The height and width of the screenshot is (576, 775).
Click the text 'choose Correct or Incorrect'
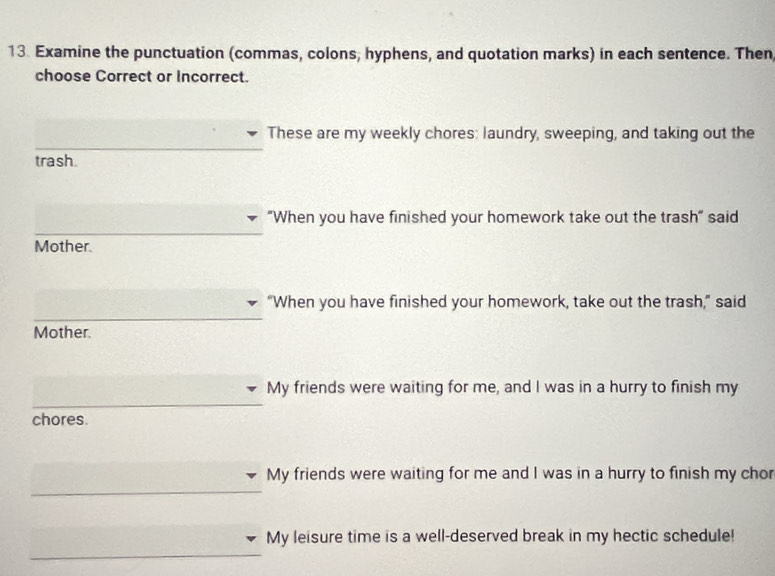(141, 76)
